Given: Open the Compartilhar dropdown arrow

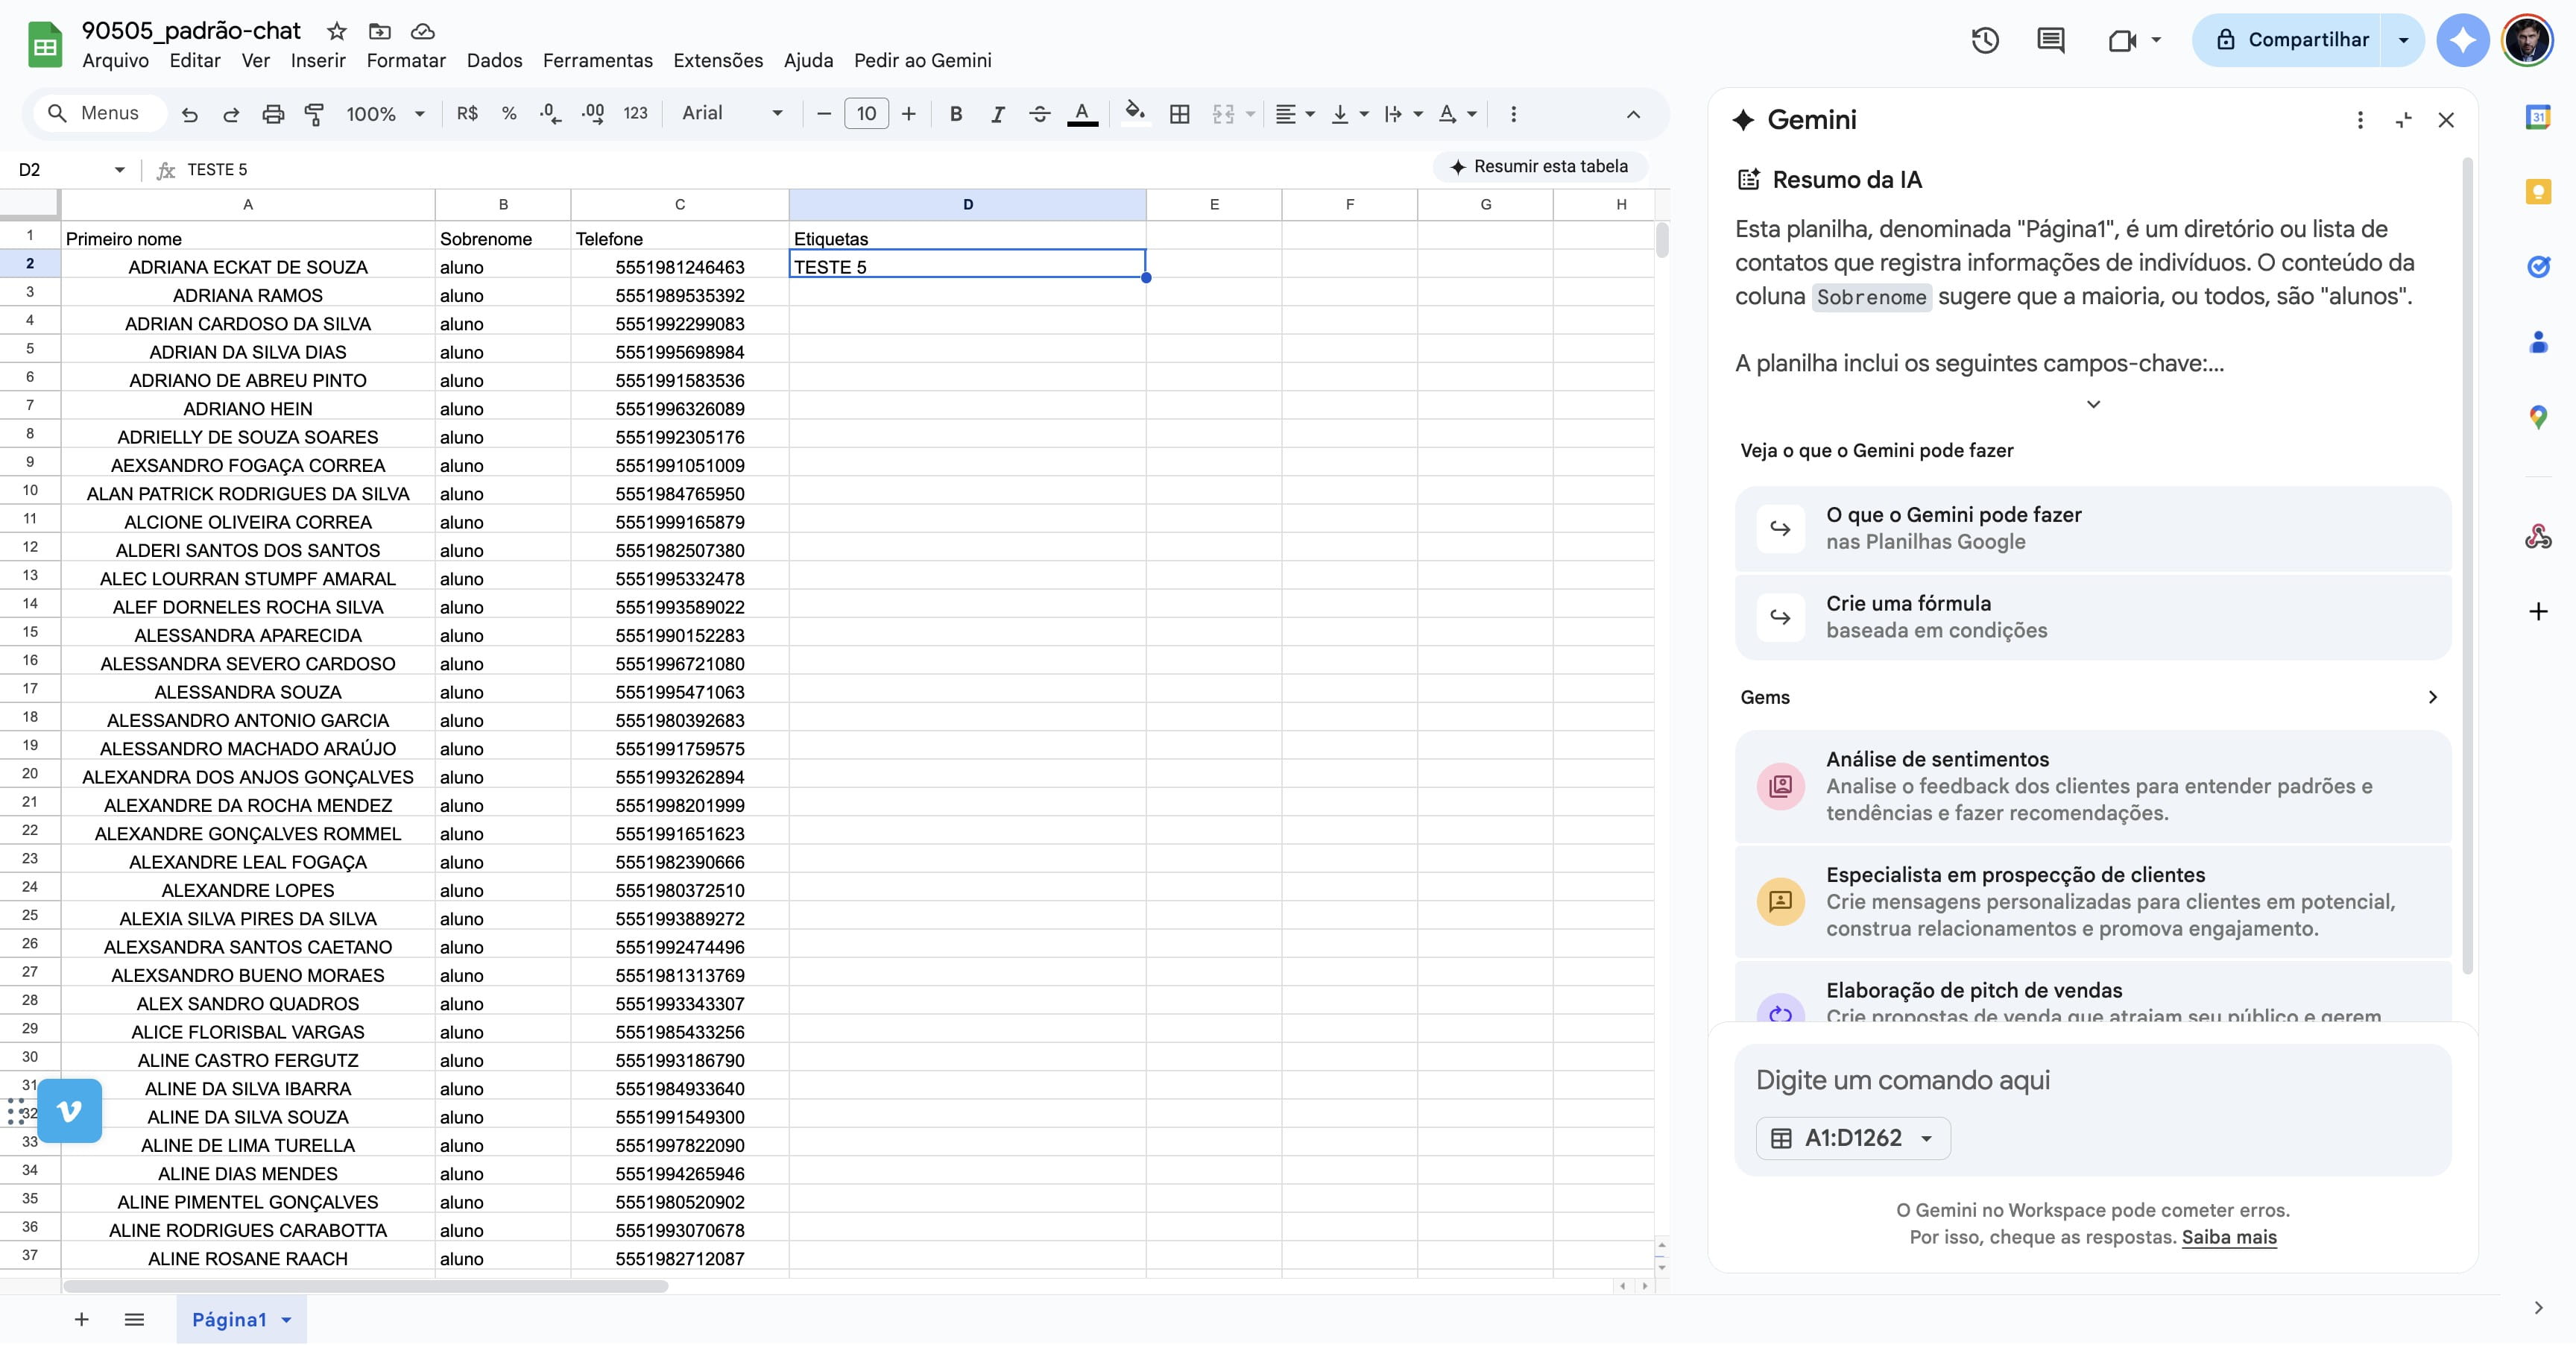Looking at the screenshot, I should click(x=2403, y=40).
